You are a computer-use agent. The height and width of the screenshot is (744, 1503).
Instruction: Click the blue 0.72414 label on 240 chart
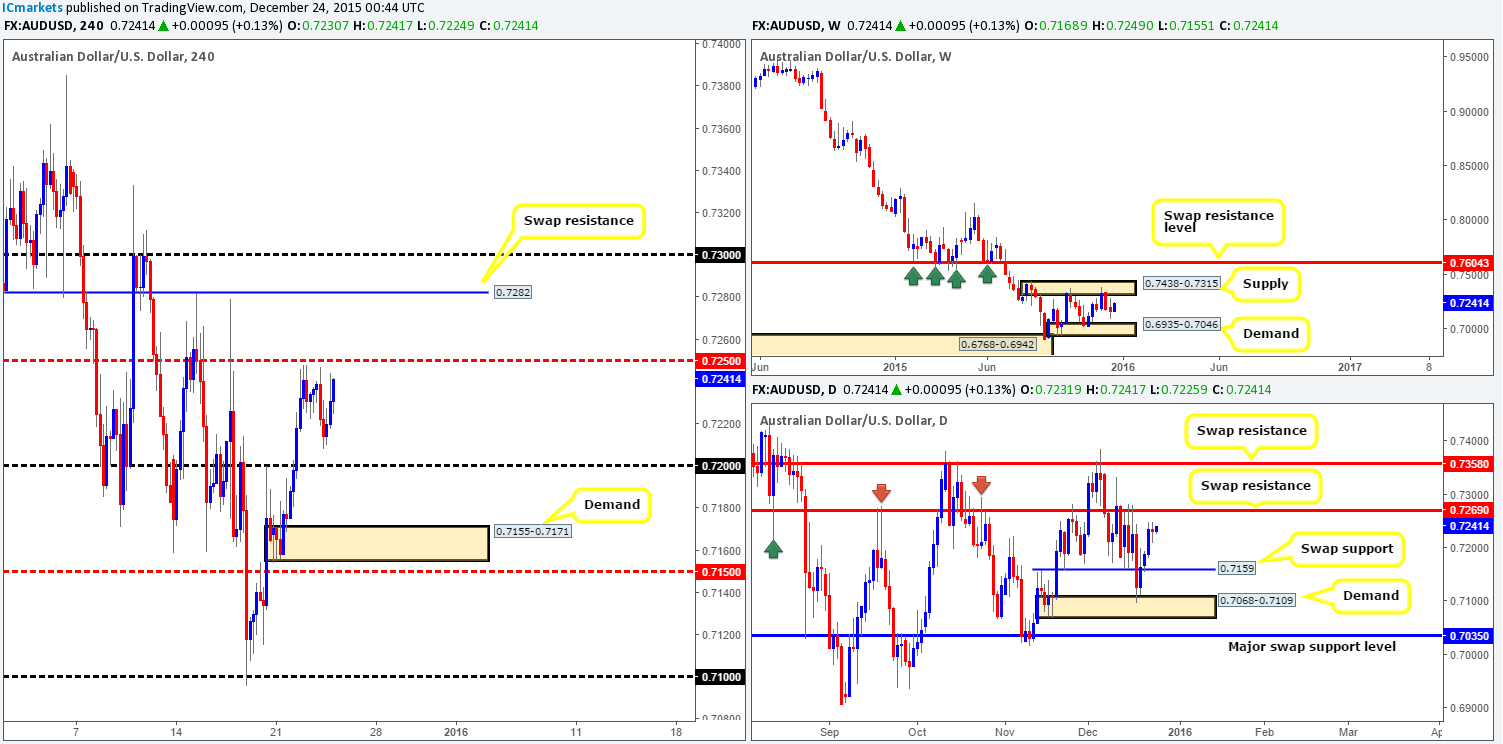tap(719, 379)
